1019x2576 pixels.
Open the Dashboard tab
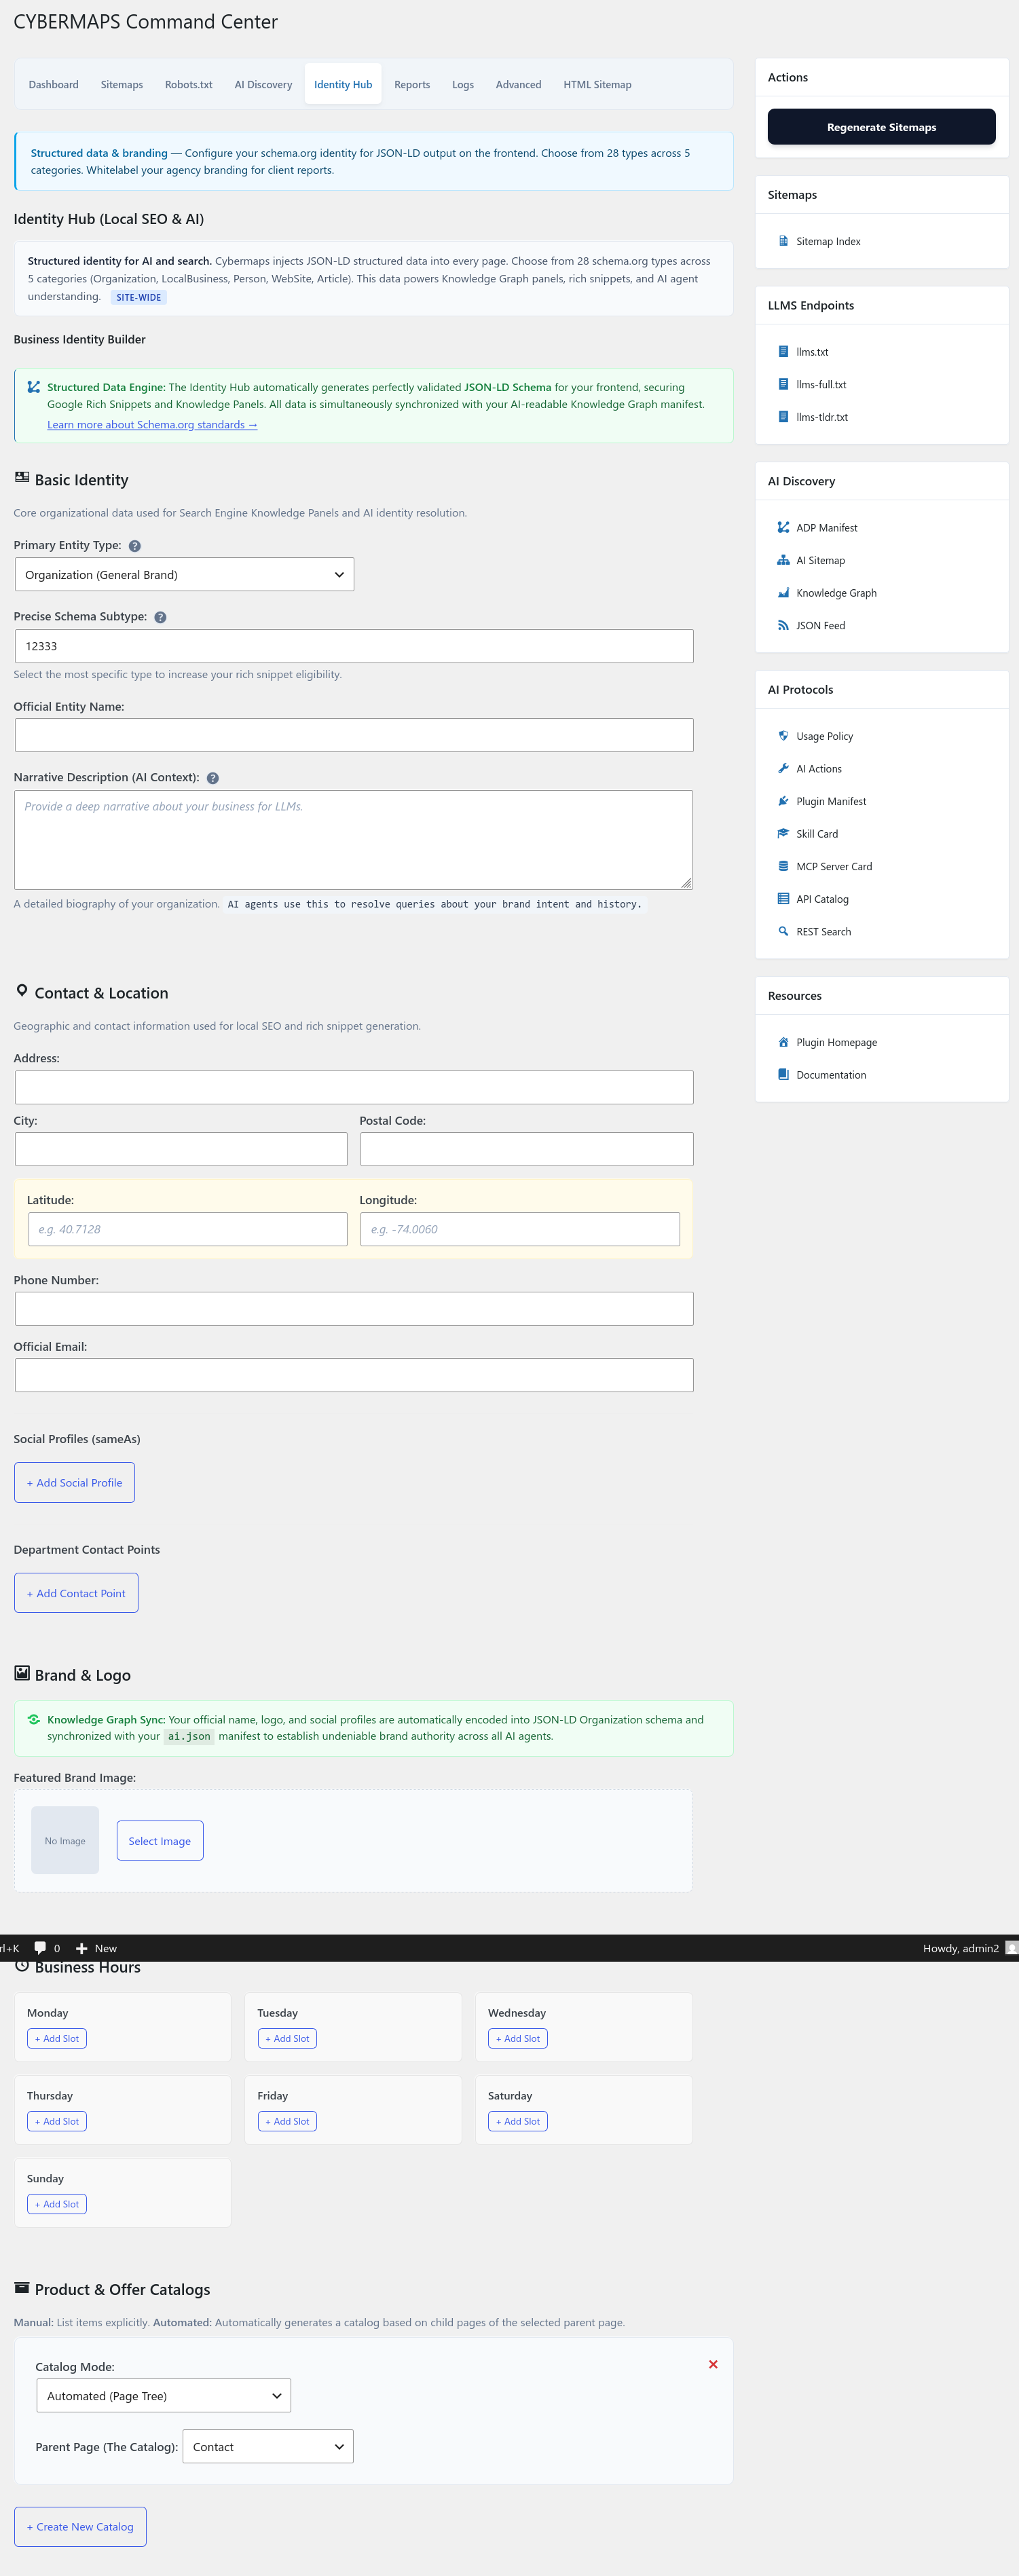(53, 85)
